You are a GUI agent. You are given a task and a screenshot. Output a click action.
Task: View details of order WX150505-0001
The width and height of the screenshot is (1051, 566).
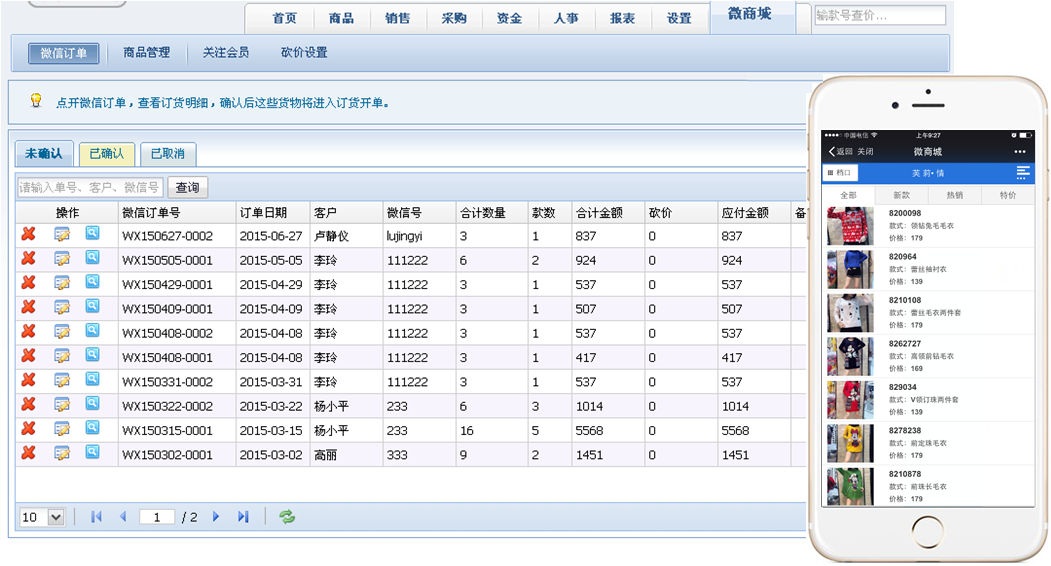pos(92,258)
